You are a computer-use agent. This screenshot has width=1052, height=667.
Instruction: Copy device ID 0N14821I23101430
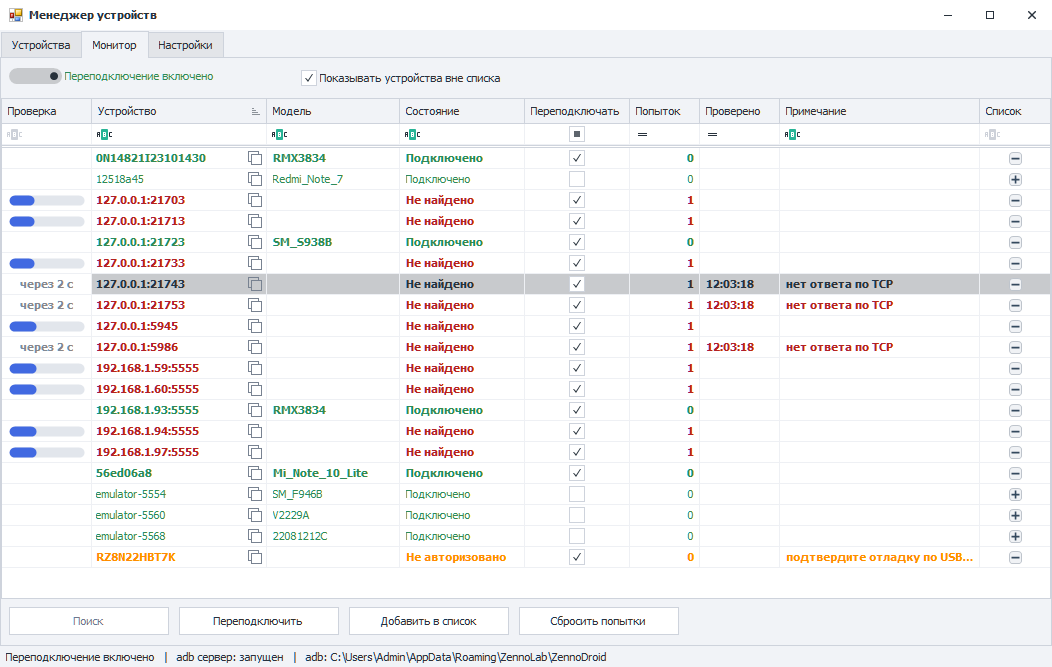(x=255, y=158)
